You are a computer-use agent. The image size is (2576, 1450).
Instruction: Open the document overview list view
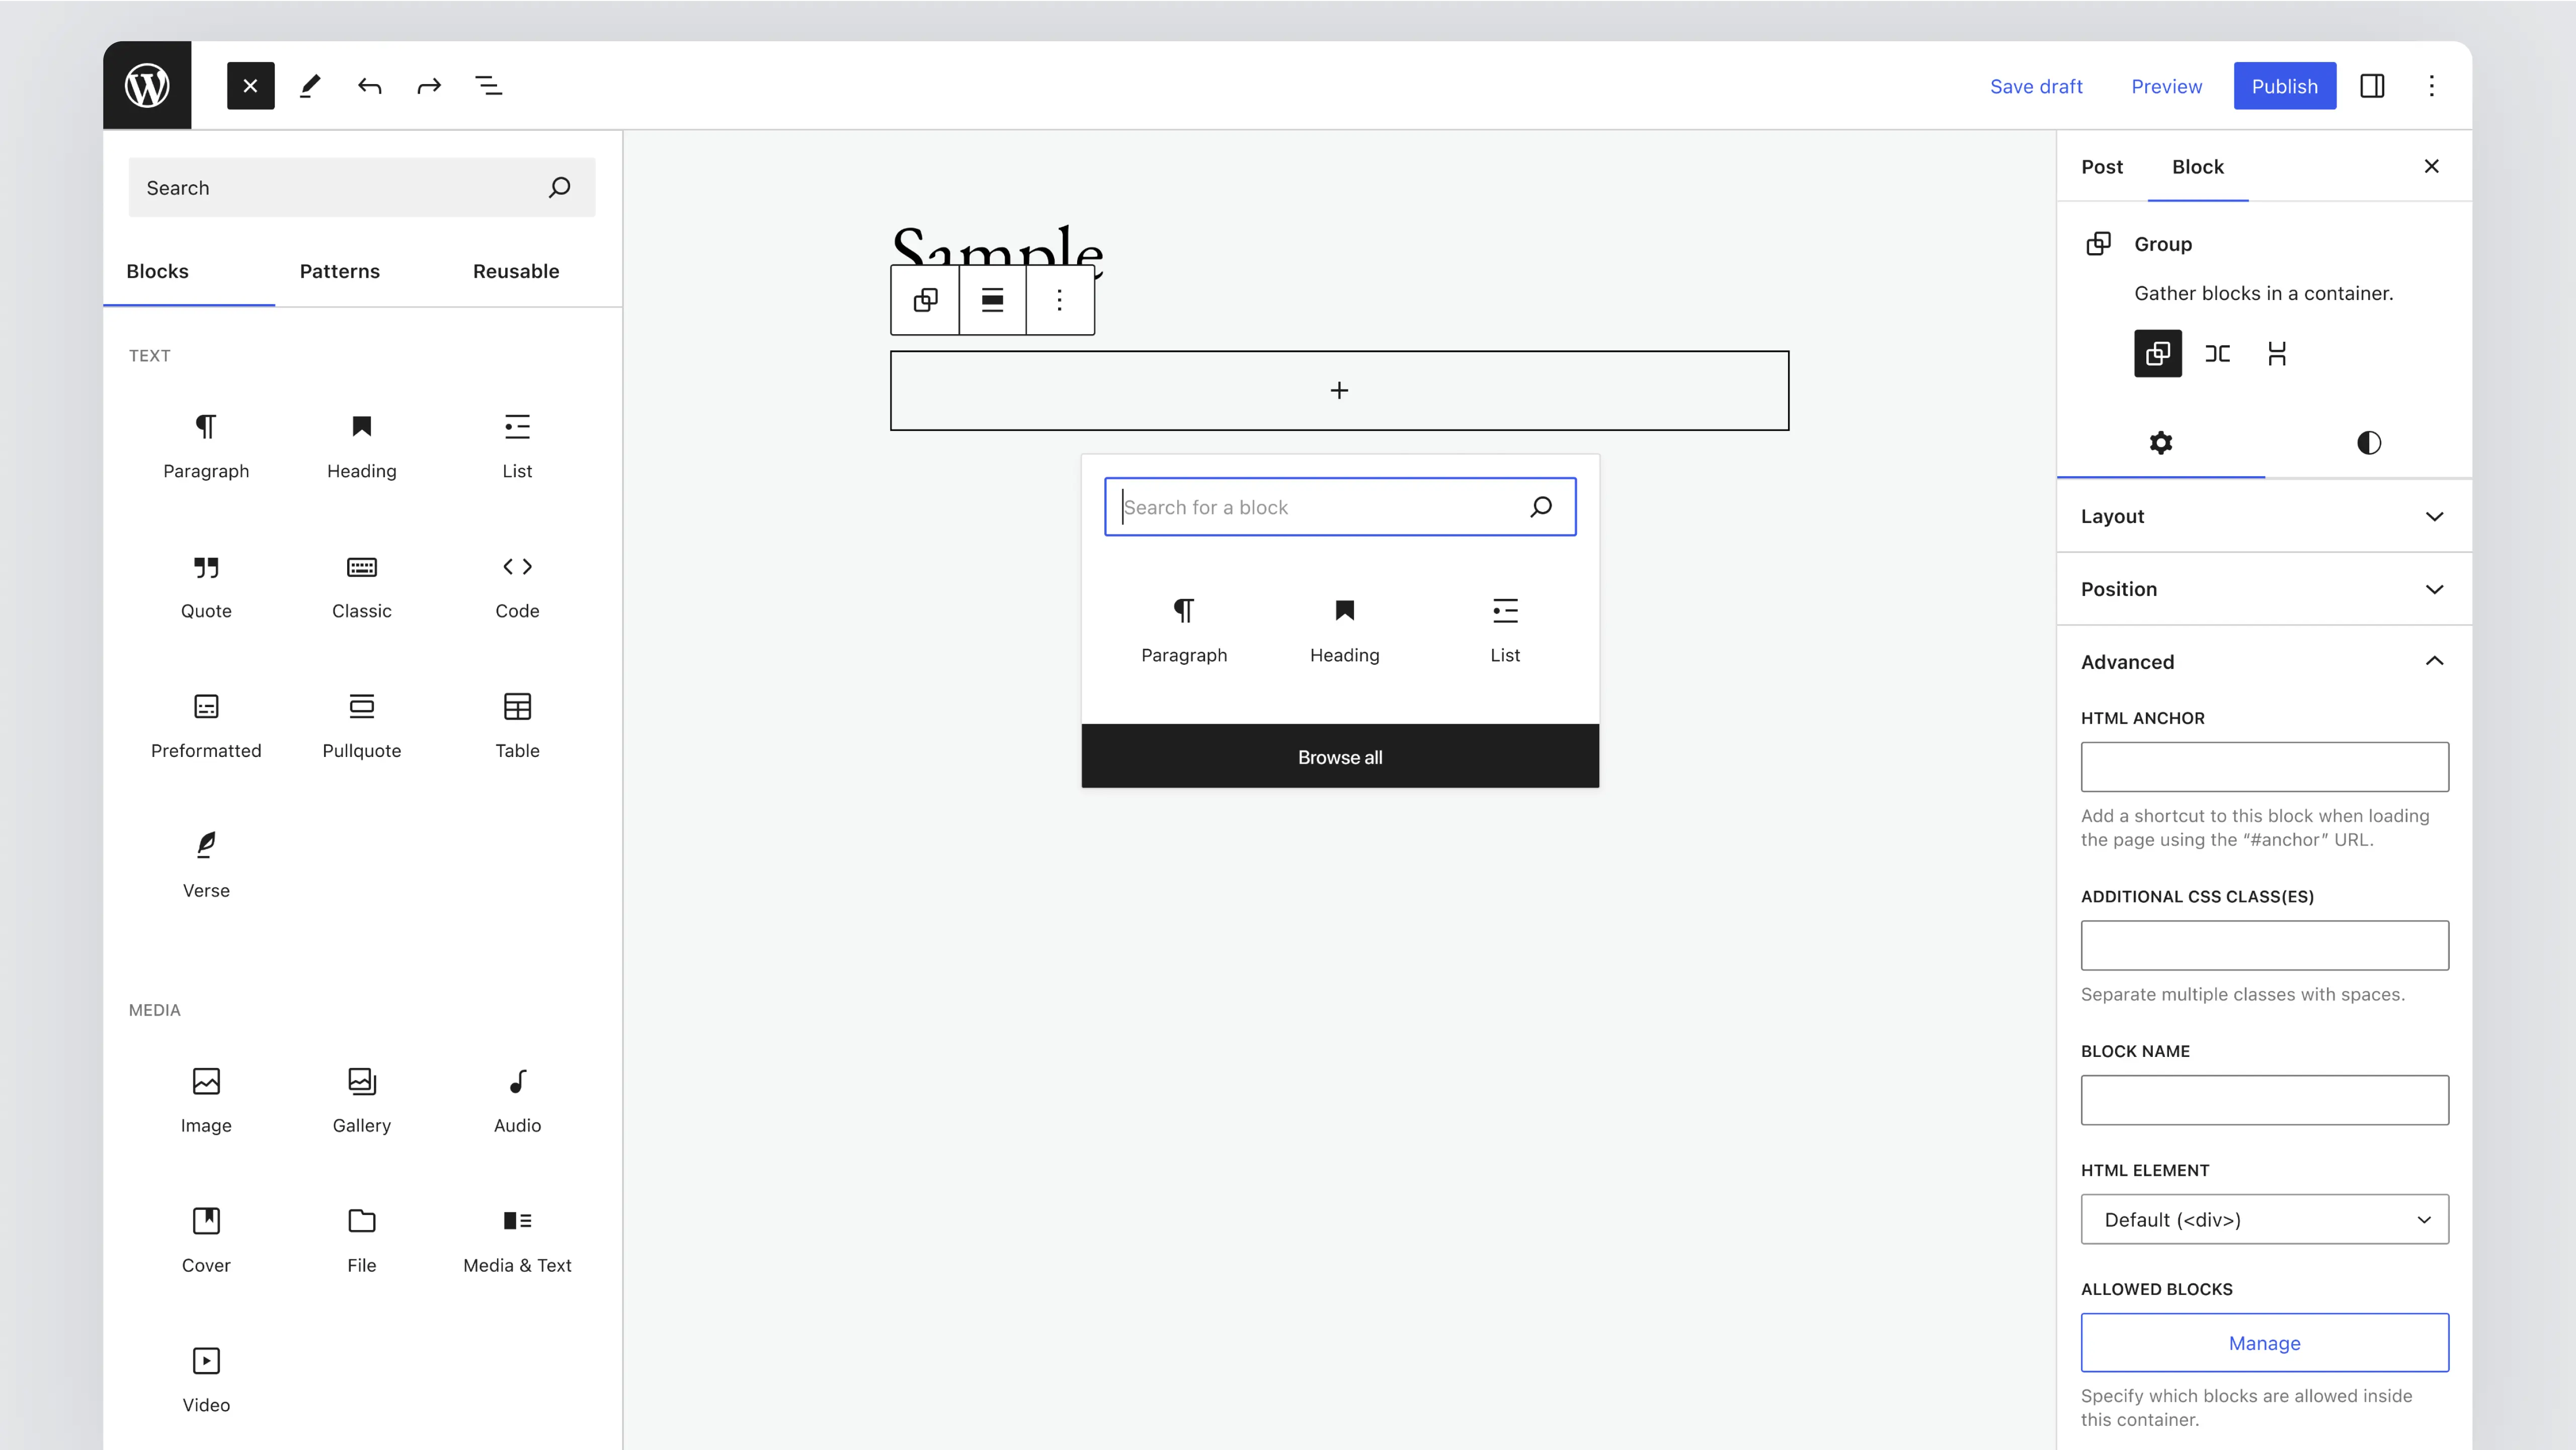point(488,86)
